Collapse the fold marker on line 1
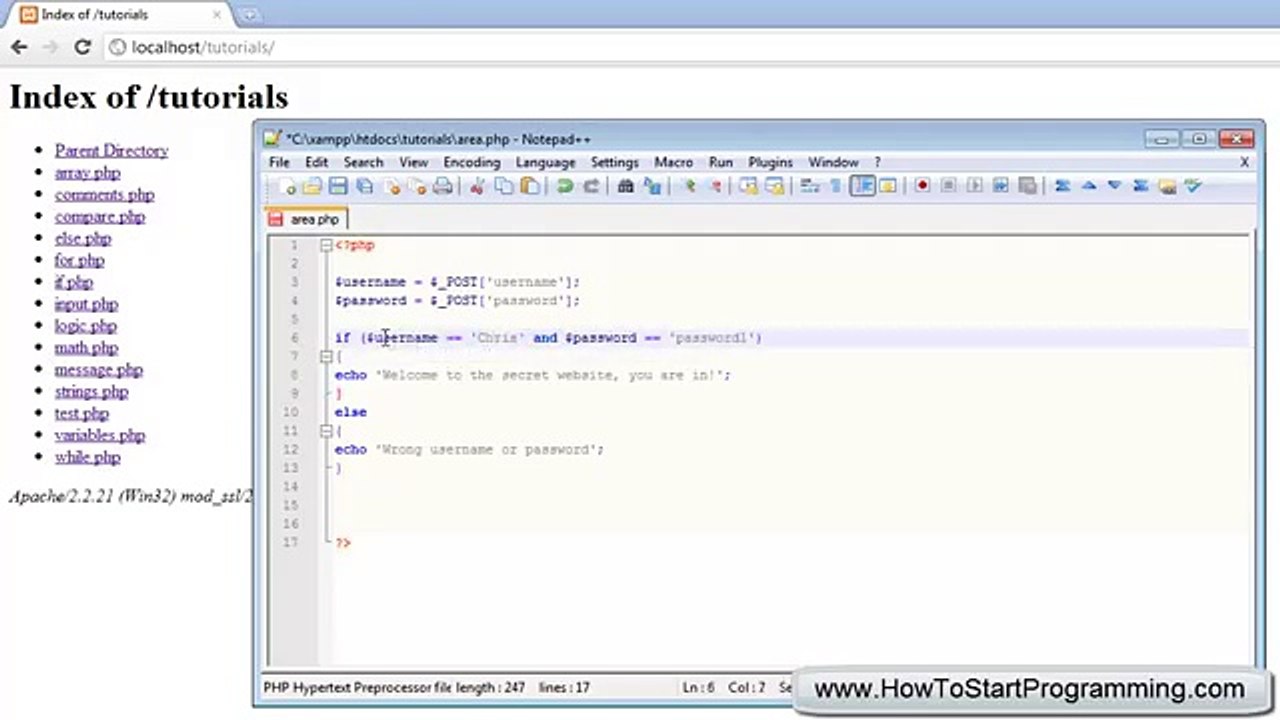The width and height of the screenshot is (1280, 720). pyautogui.click(x=326, y=245)
